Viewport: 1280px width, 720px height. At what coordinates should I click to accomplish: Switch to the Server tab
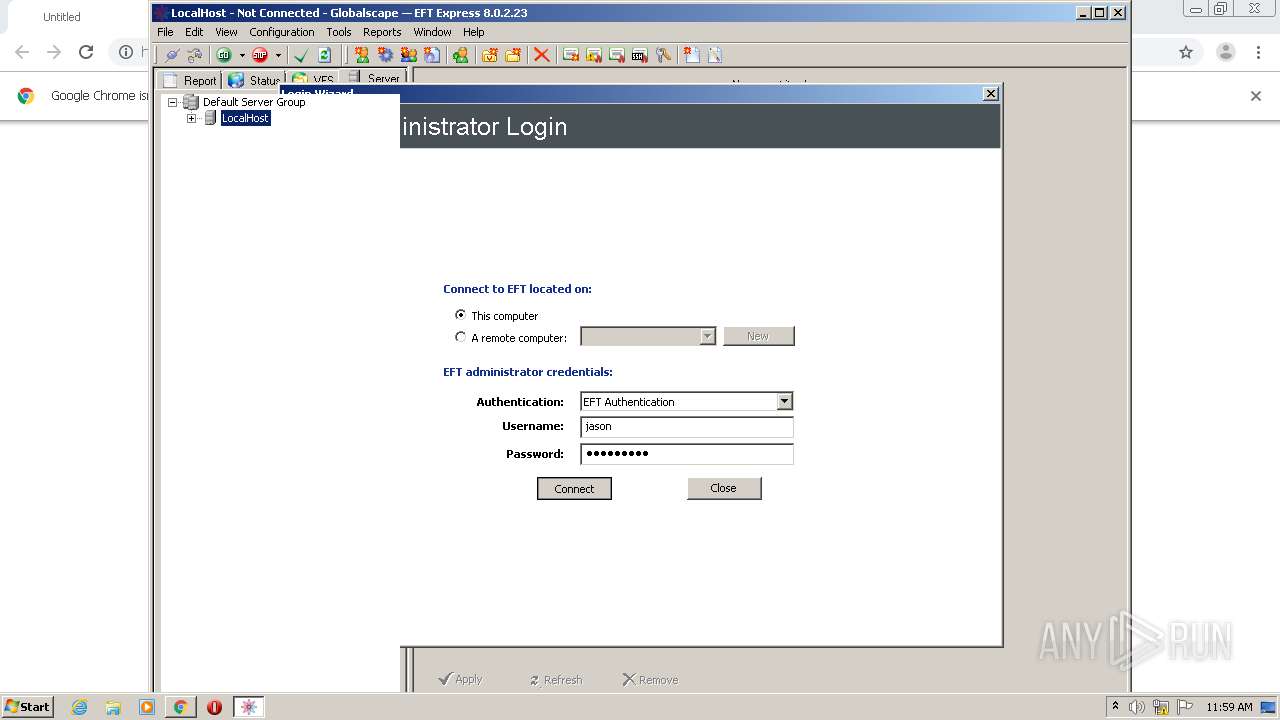pyautogui.click(x=373, y=79)
